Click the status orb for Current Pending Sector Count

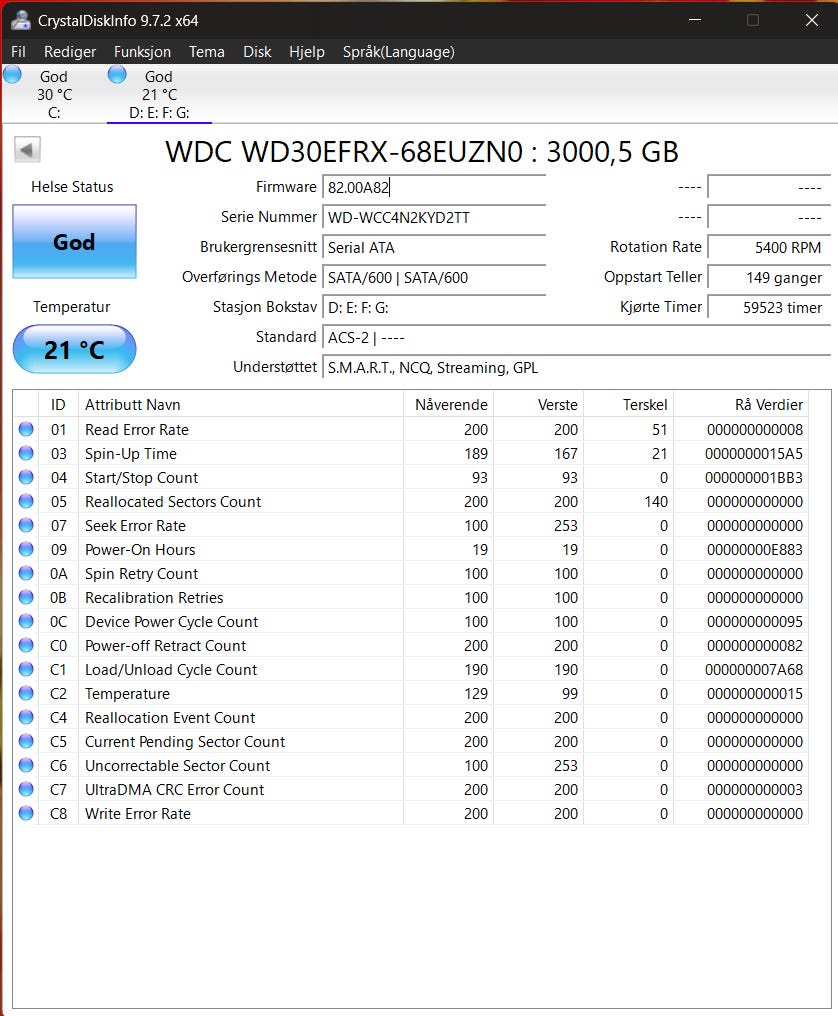26,741
